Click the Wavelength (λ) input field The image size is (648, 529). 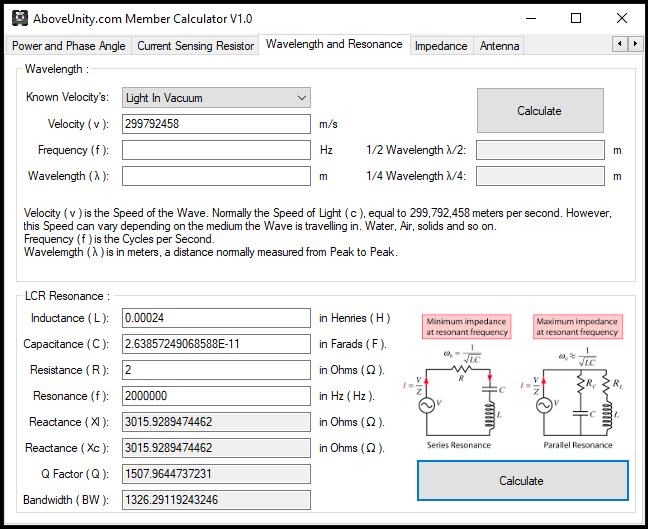click(216, 176)
